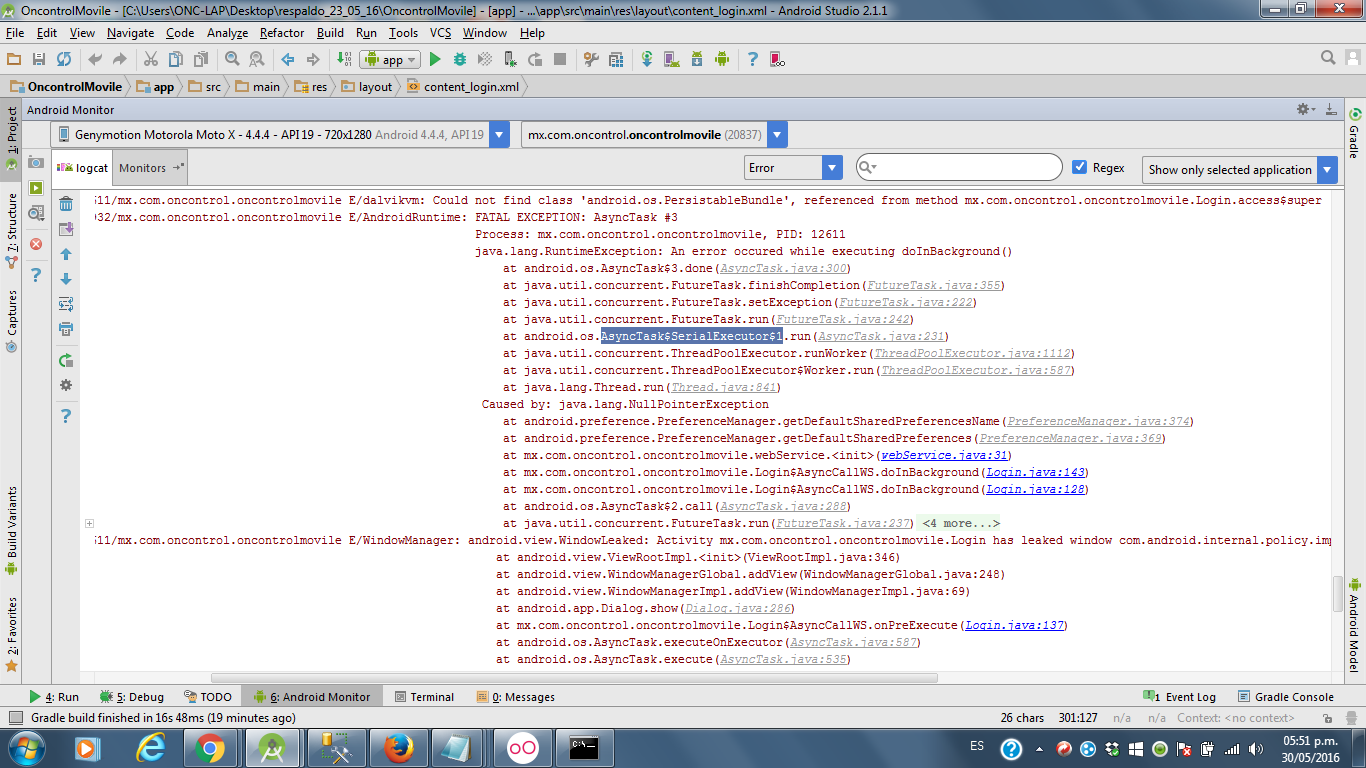Open the Event Log button
Viewport: 1366px width, 768px height.
pyautogui.click(x=1179, y=697)
